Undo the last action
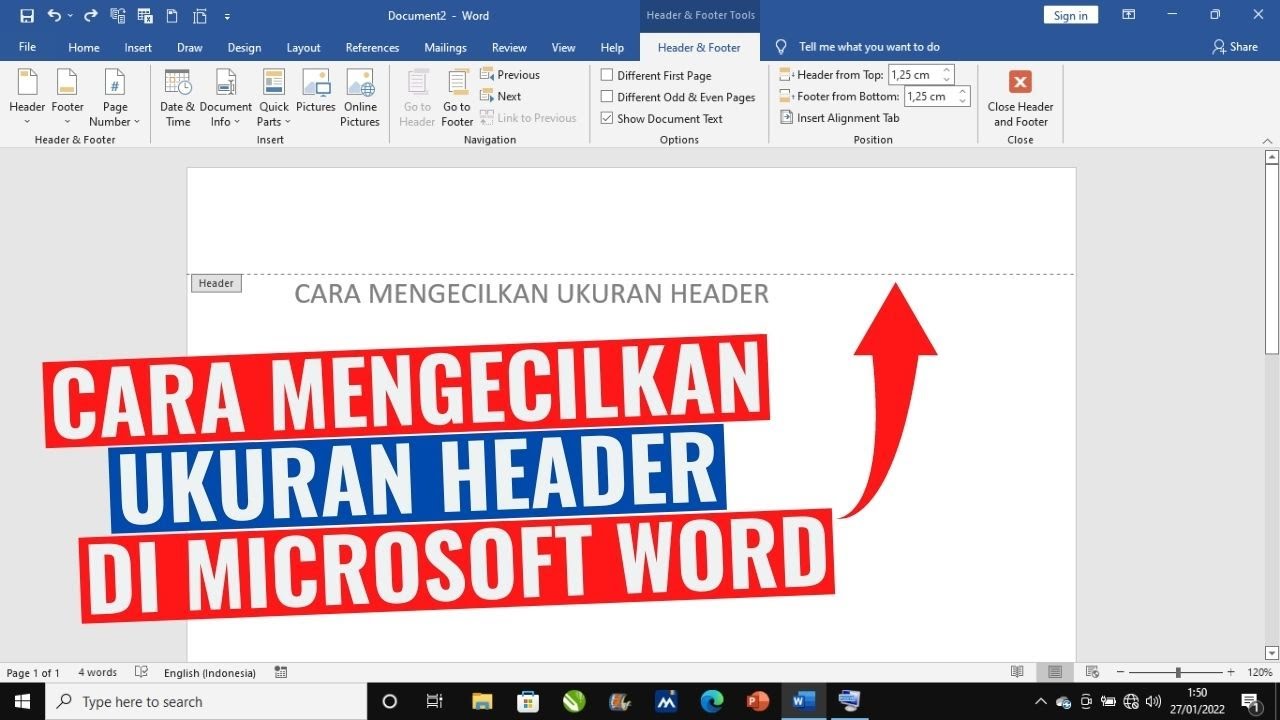This screenshot has width=1280, height=720. 54,16
